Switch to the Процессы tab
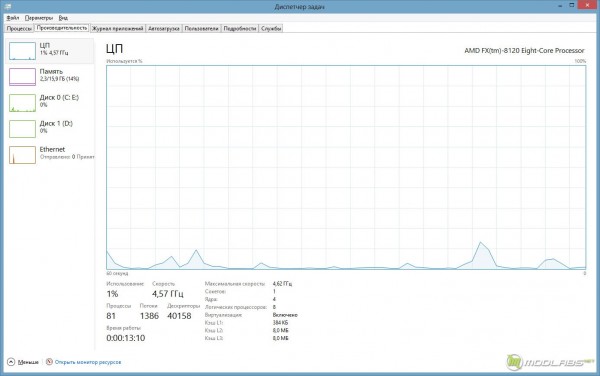Screen dimensions: 600x376 click(x=19, y=29)
